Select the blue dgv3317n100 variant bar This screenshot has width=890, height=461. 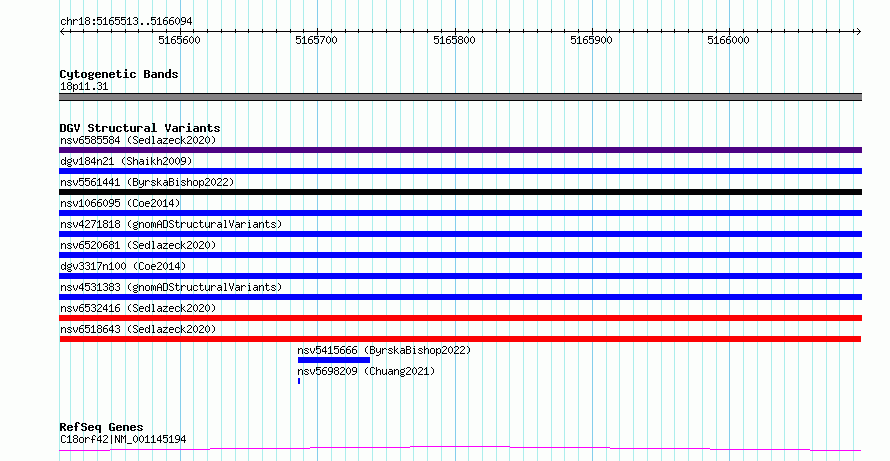(x=460, y=276)
